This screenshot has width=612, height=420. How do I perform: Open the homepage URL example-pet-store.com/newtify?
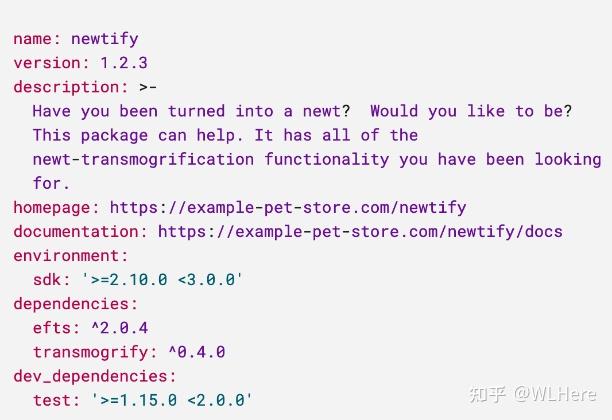pyautogui.click(x=288, y=208)
